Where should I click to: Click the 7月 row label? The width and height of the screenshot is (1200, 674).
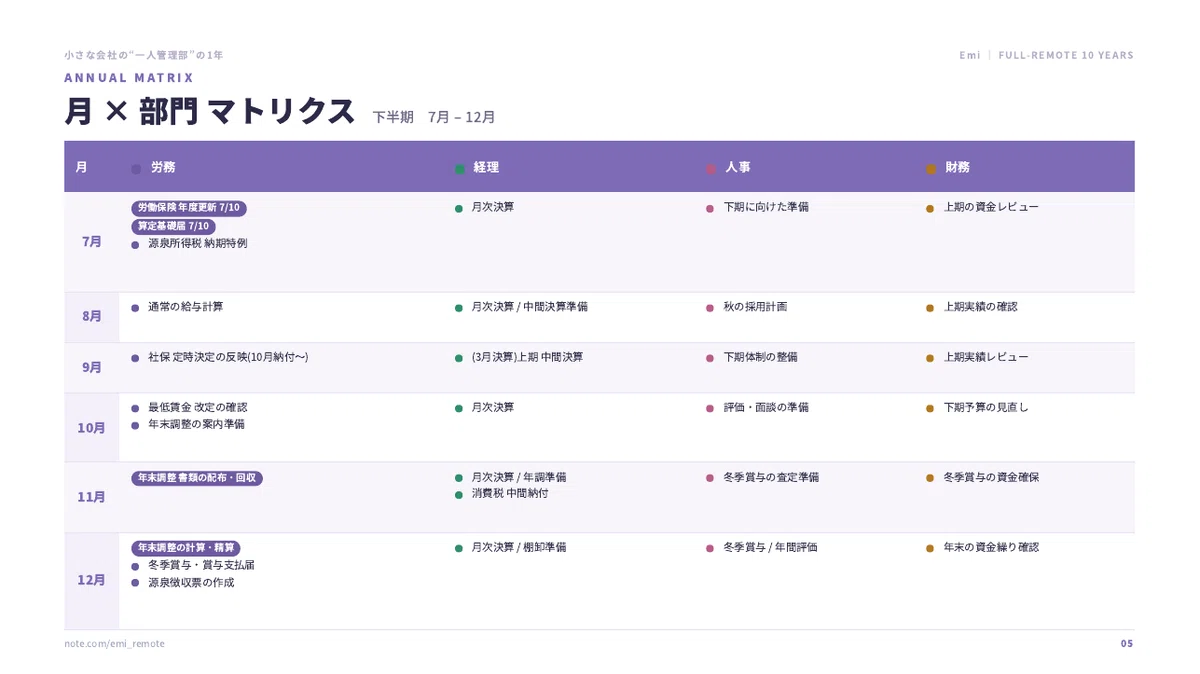tap(91, 242)
